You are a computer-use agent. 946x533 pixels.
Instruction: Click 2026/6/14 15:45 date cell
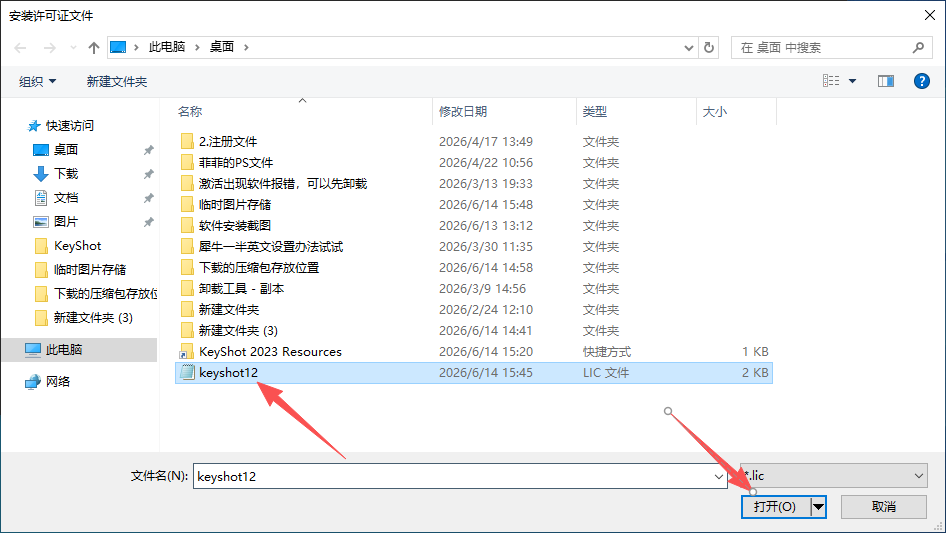pos(486,372)
